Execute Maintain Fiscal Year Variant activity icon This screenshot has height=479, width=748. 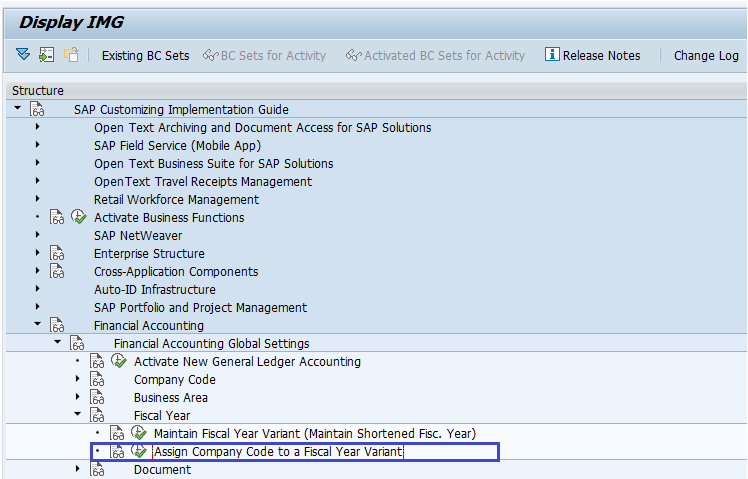pos(139,433)
